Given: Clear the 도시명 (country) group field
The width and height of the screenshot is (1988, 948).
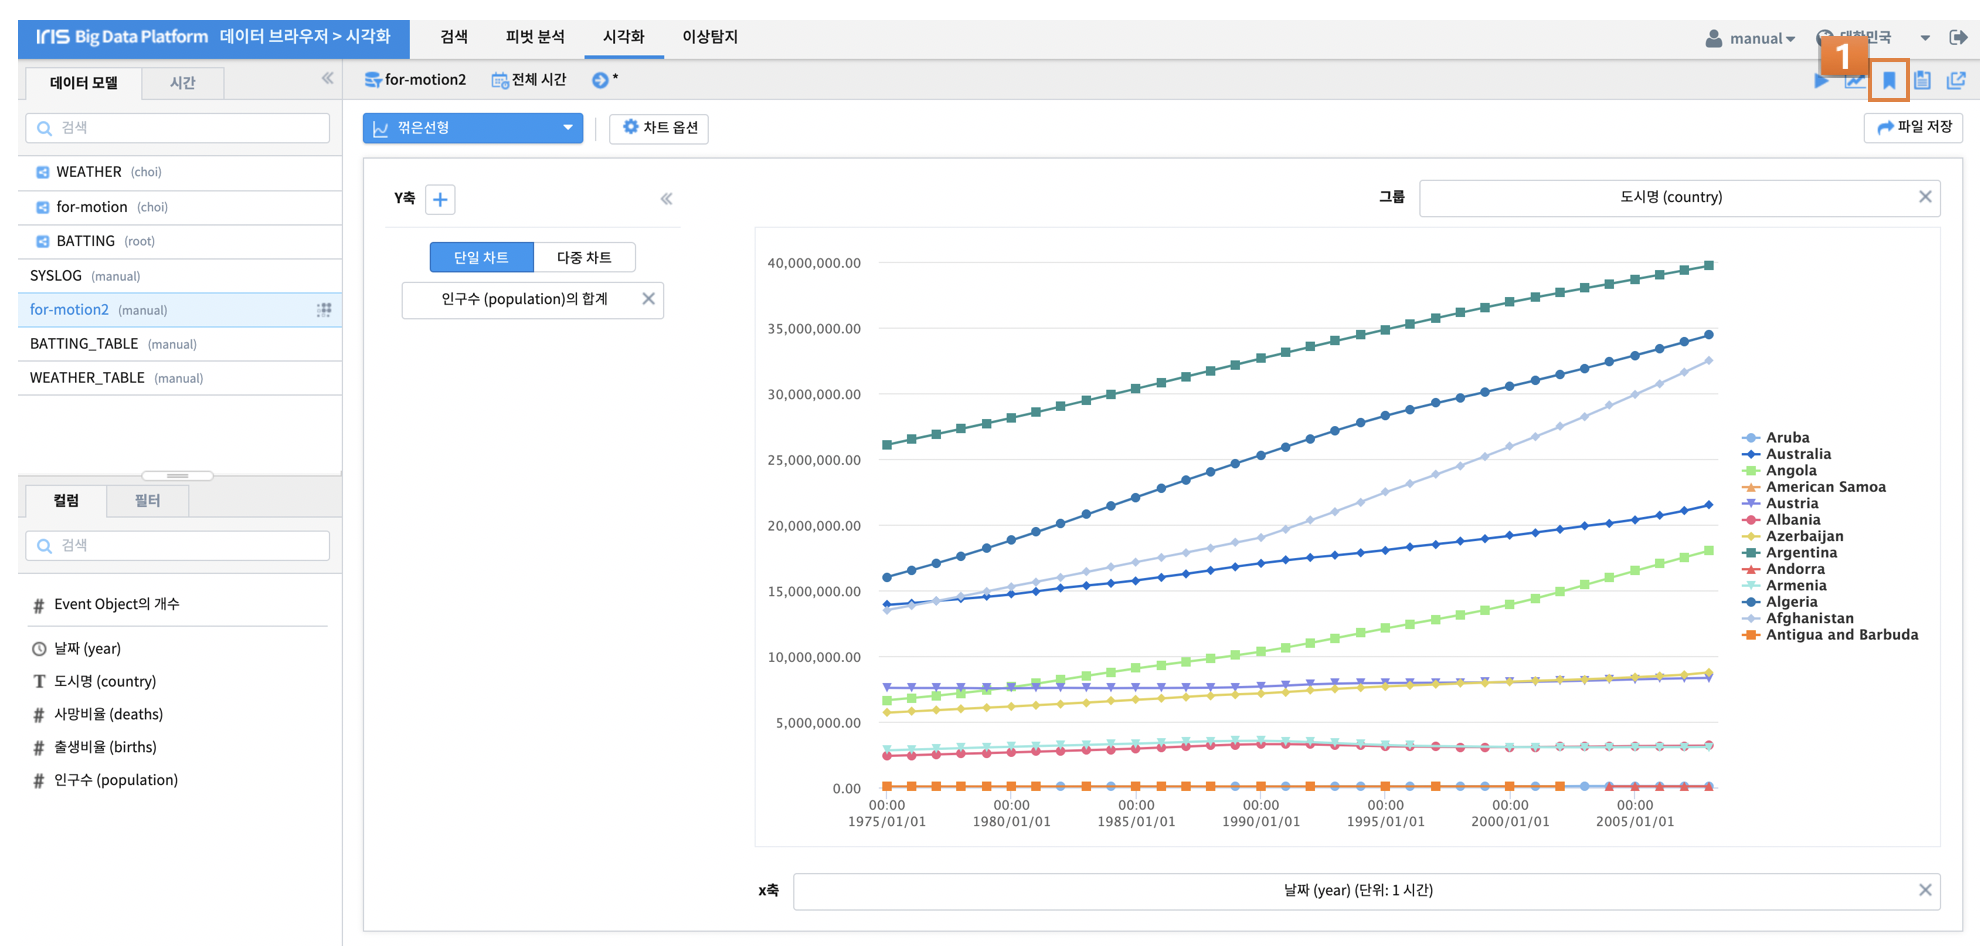Looking at the screenshot, I should click(1925, 197).
